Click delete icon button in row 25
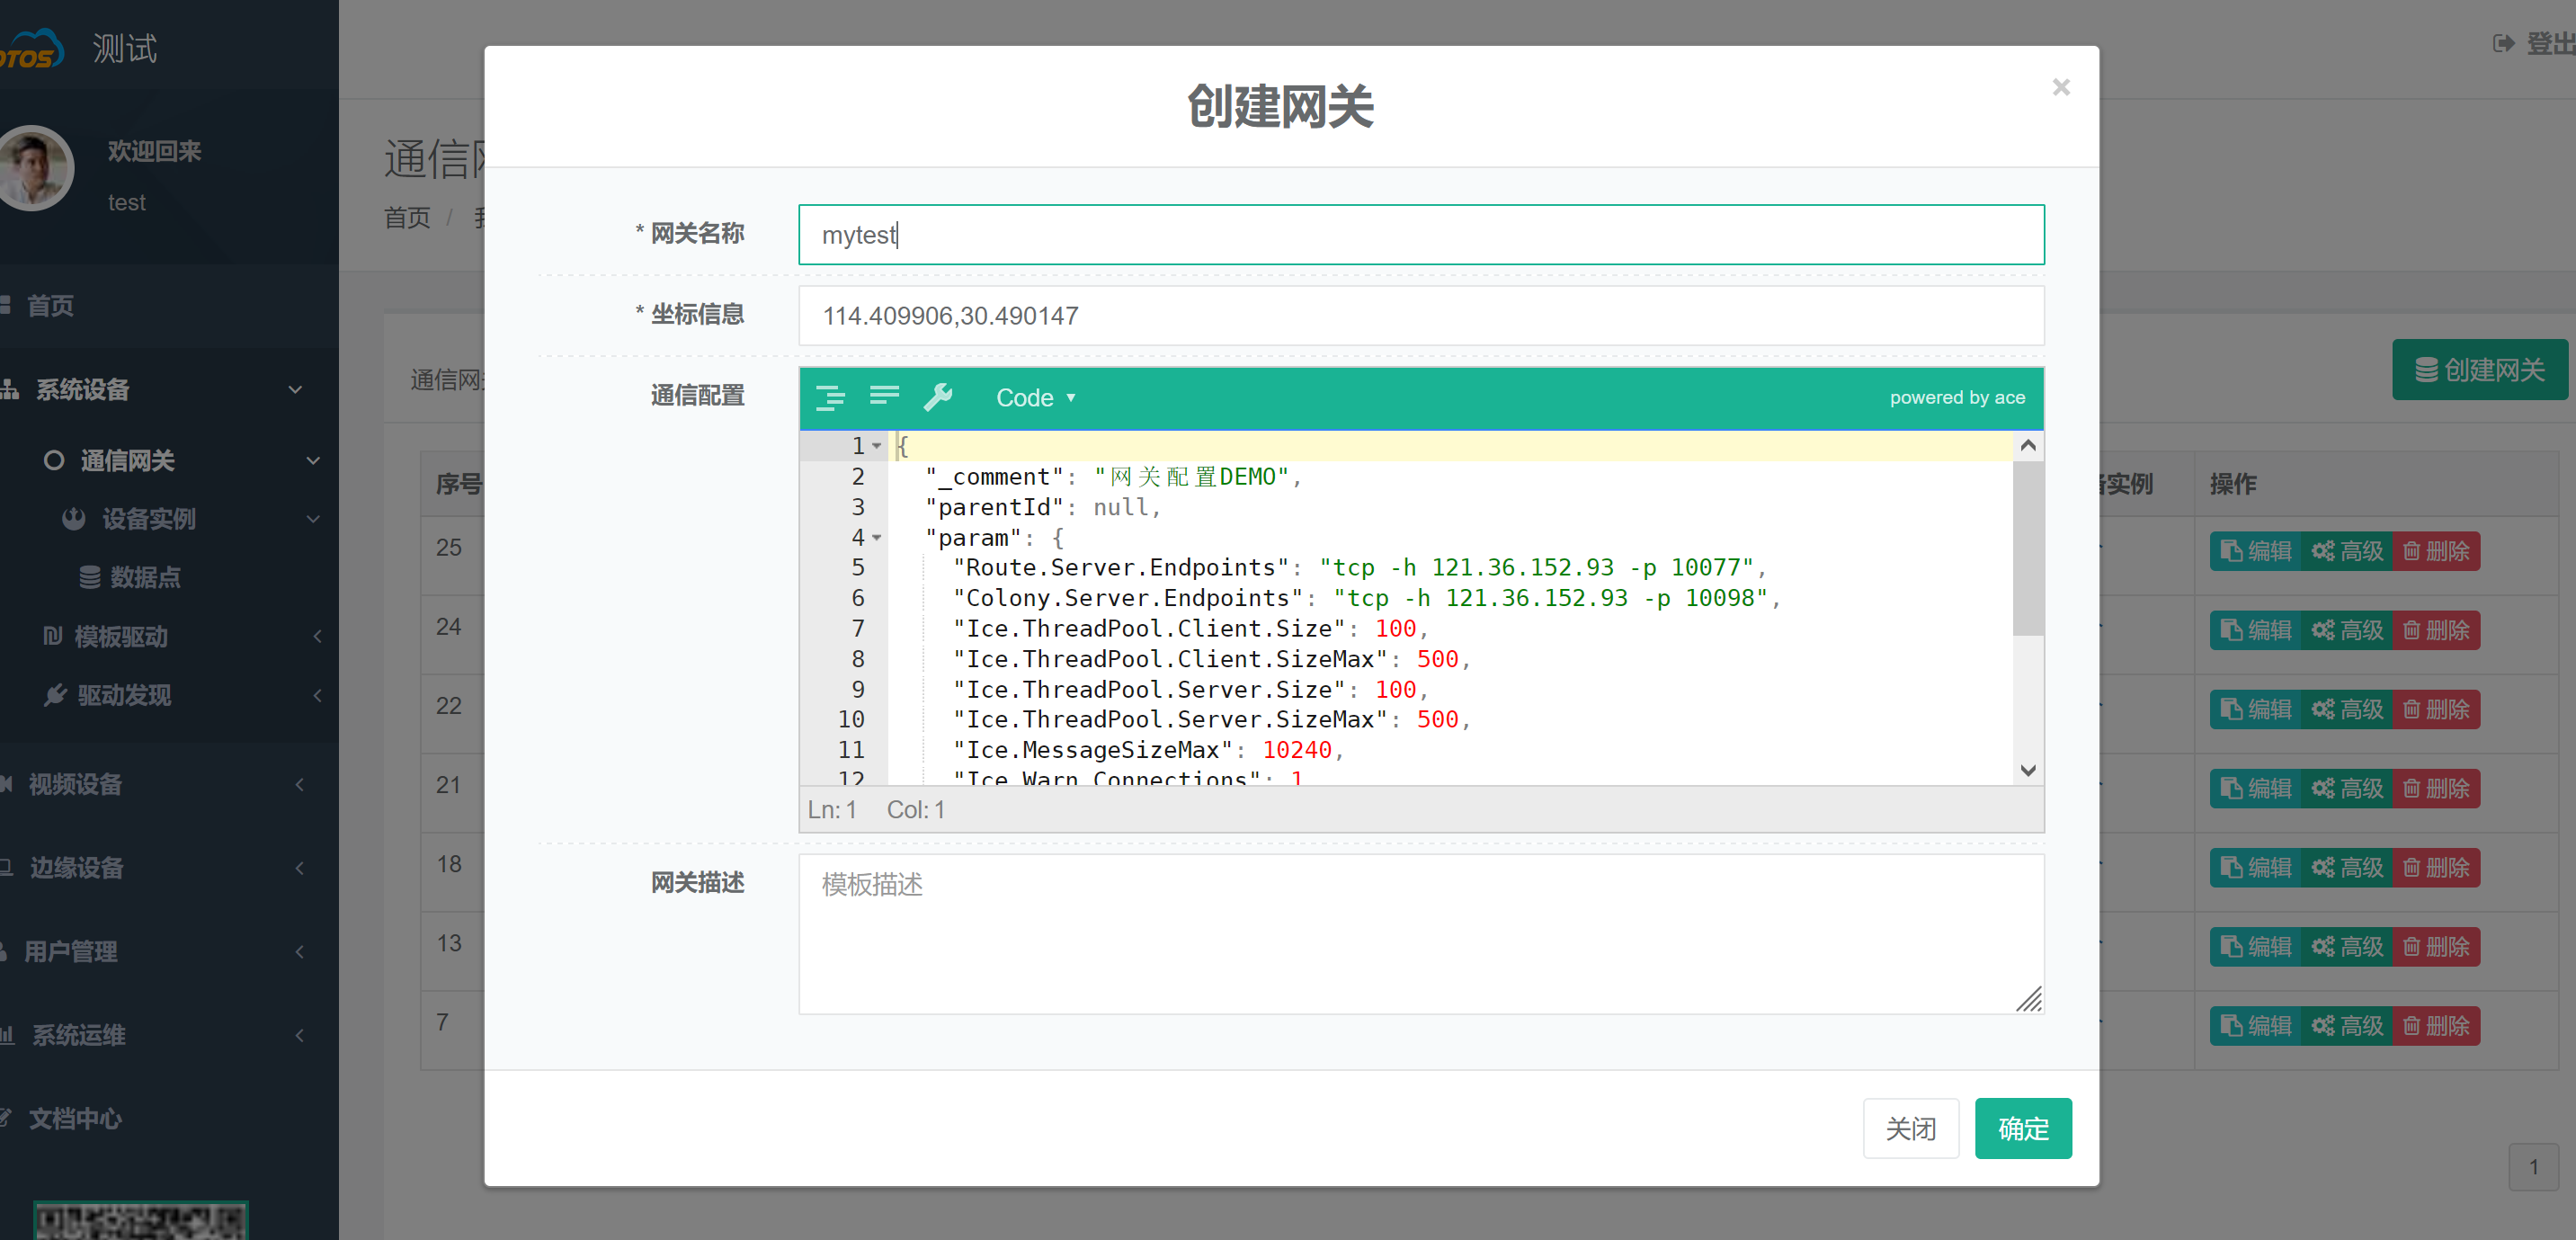 point(2436,551)
